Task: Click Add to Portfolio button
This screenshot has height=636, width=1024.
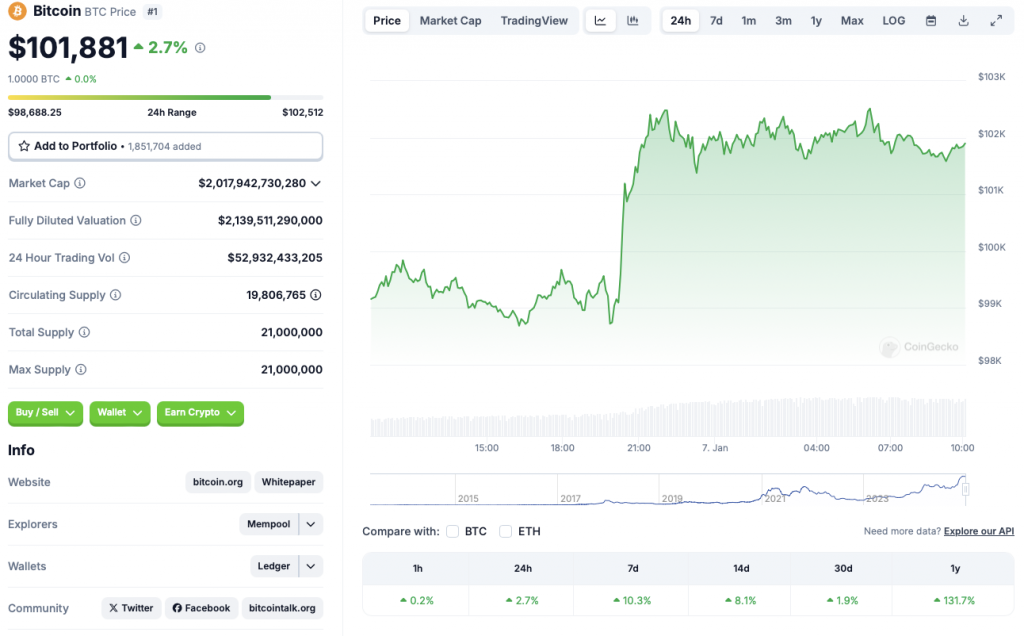Action: (x=165, y=146)
